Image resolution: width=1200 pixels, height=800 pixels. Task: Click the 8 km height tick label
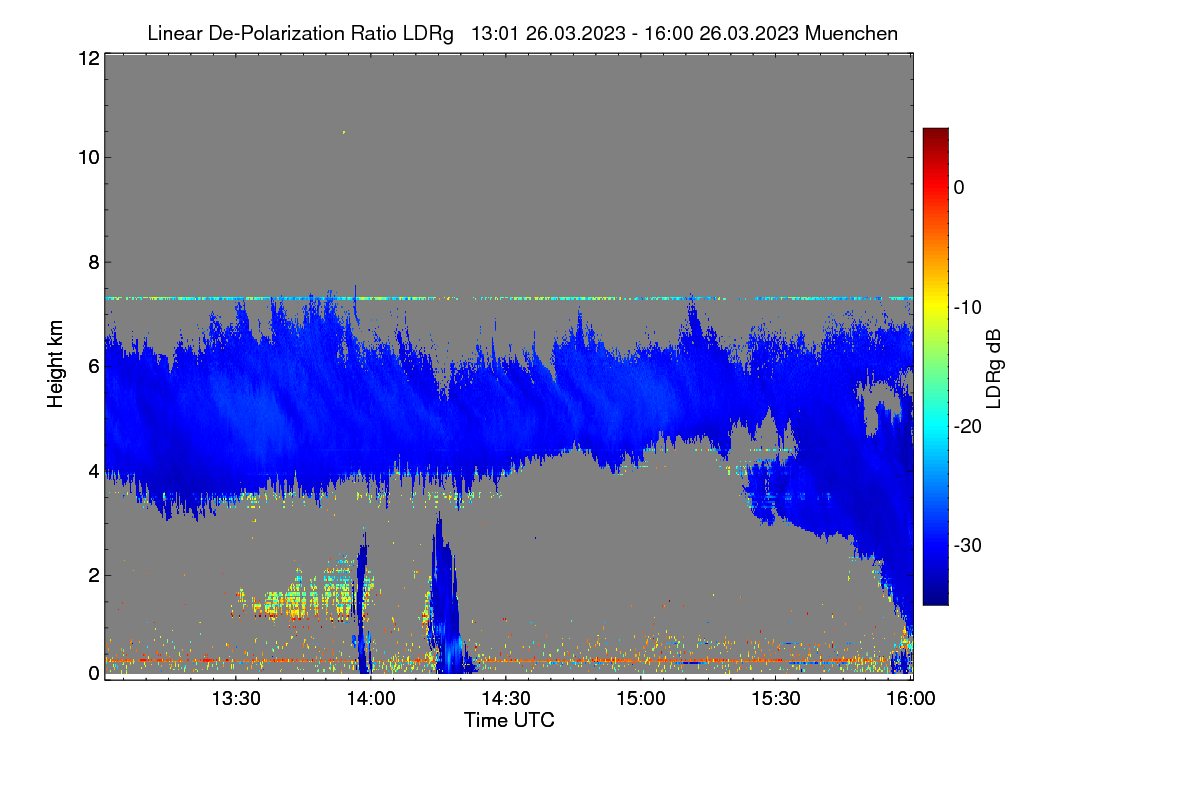[92, 262]
